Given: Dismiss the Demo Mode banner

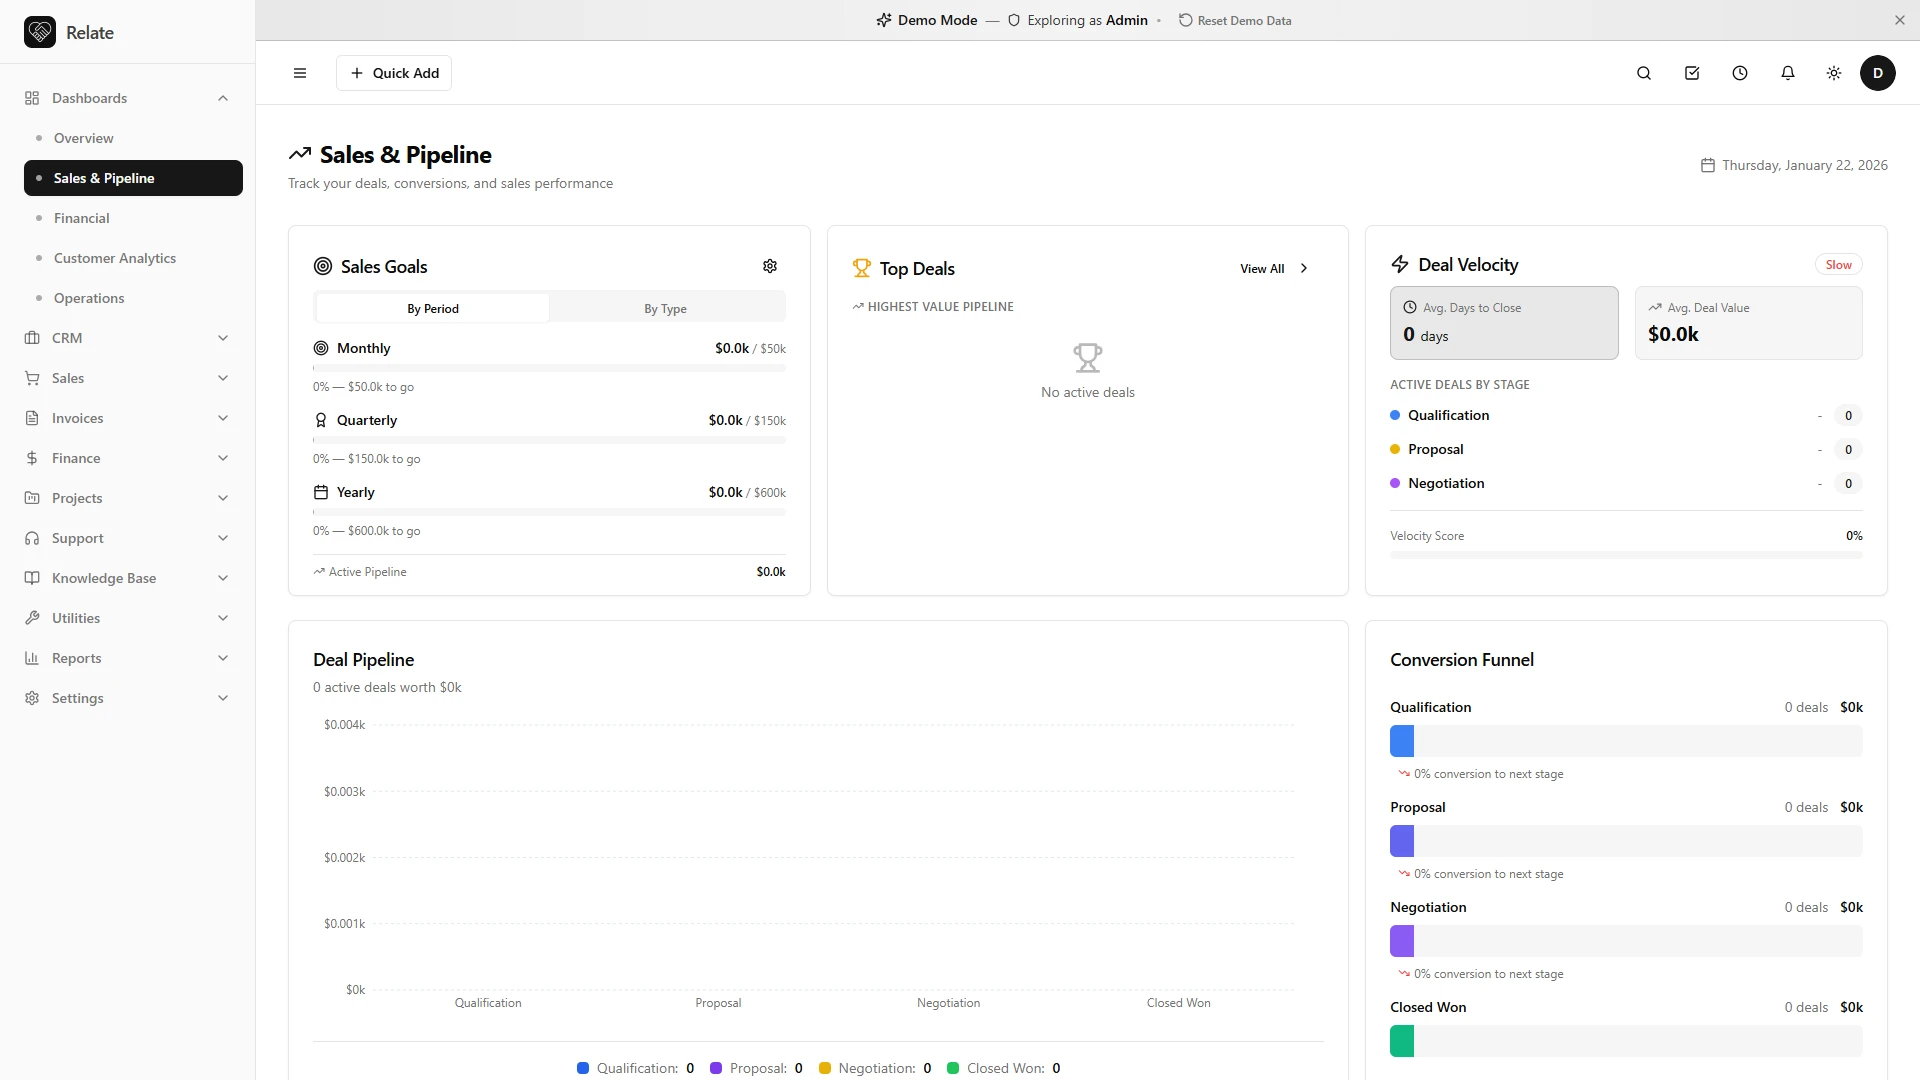Looking at the screenshot, I should [1900, 20].
